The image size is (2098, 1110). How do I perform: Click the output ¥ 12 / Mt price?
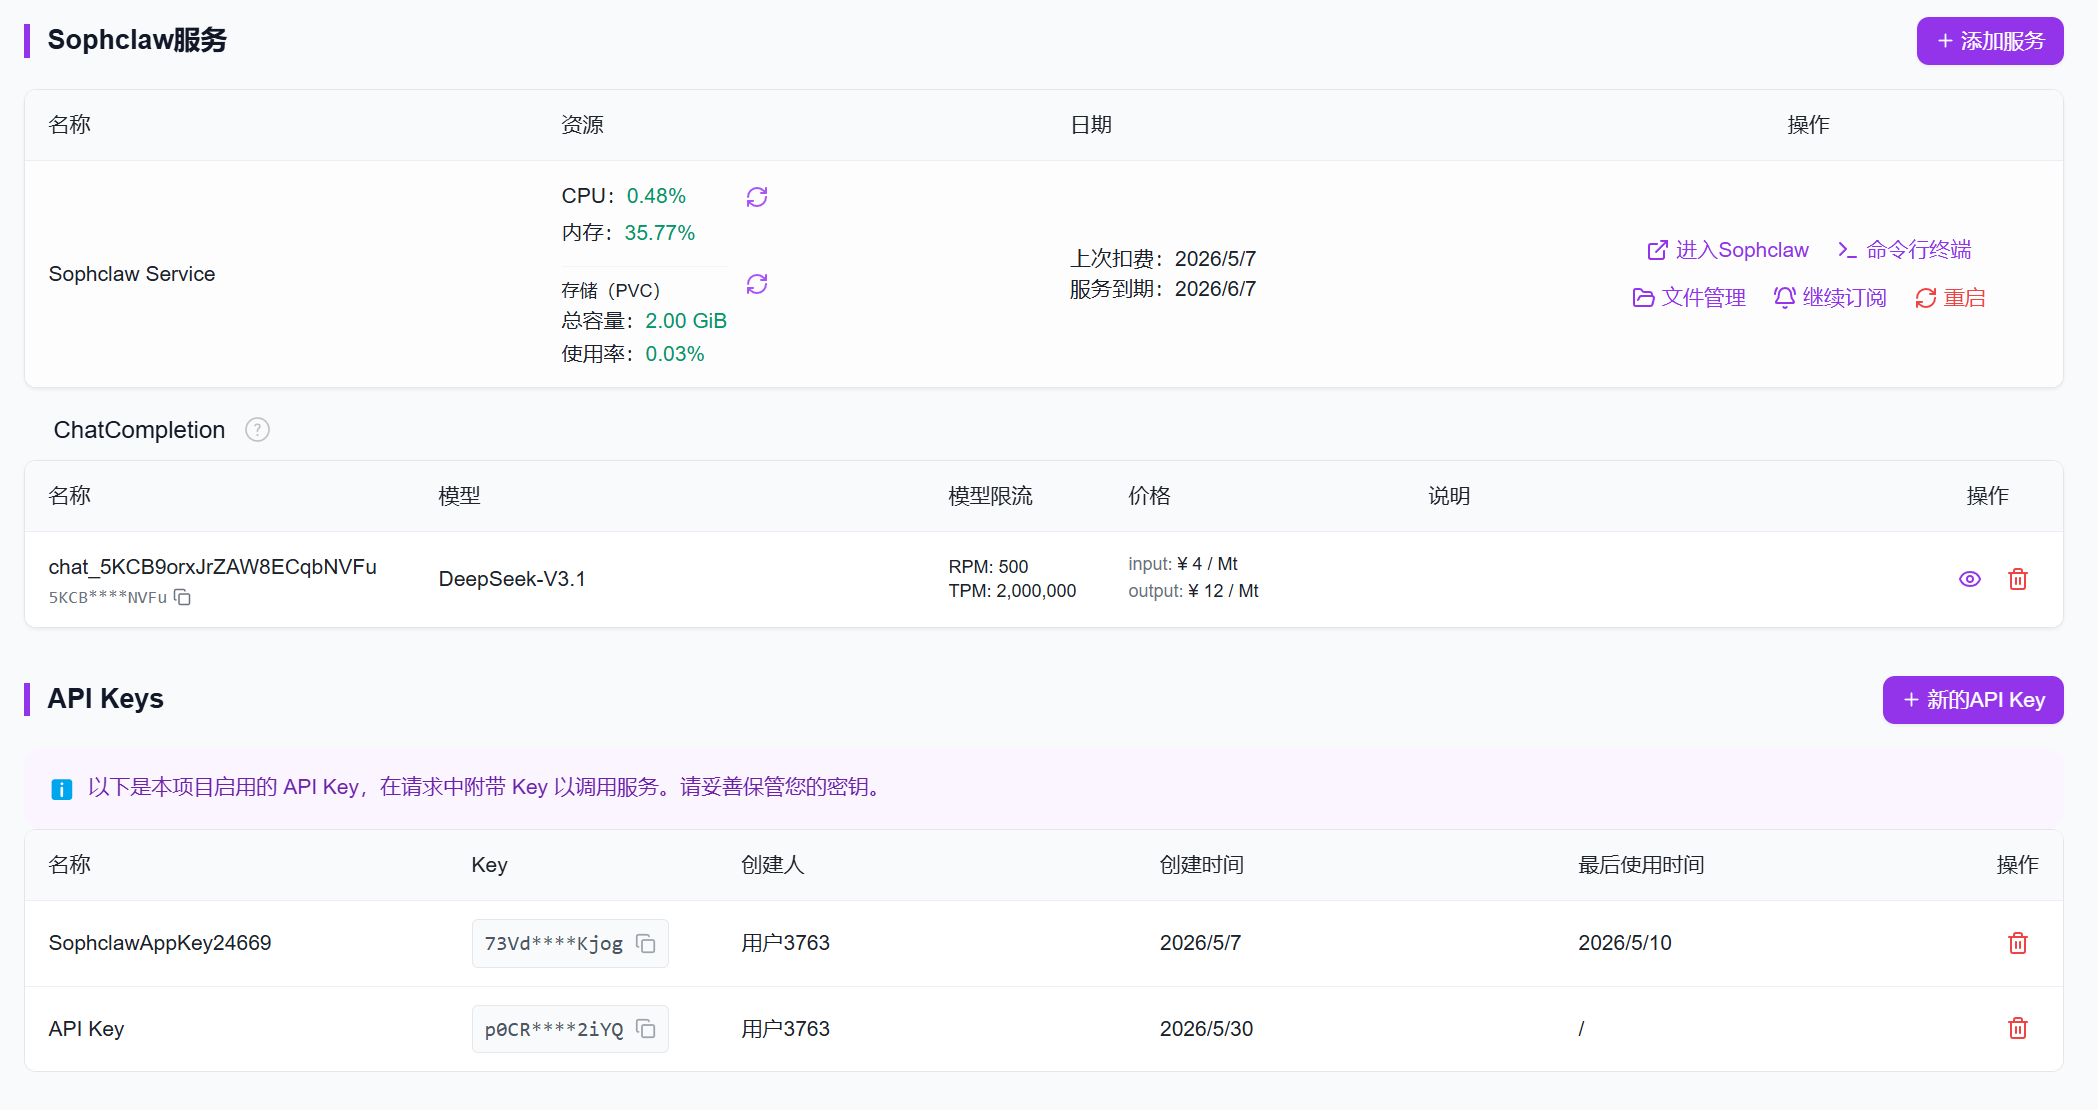[1193, 591]
